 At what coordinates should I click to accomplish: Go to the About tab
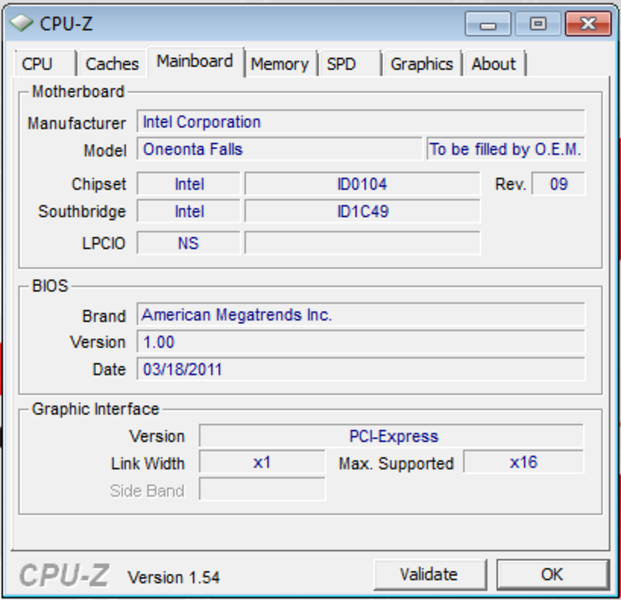pyautogui.click(x=494, y=63)
